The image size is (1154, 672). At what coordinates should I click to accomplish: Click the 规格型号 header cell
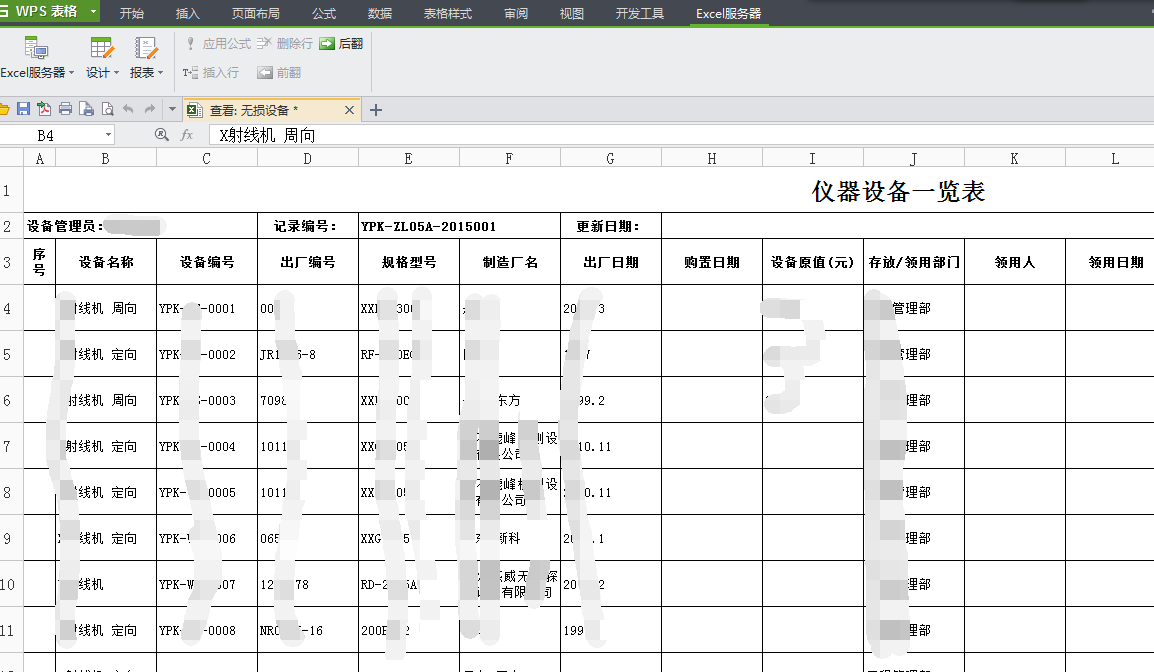[409, 262]
